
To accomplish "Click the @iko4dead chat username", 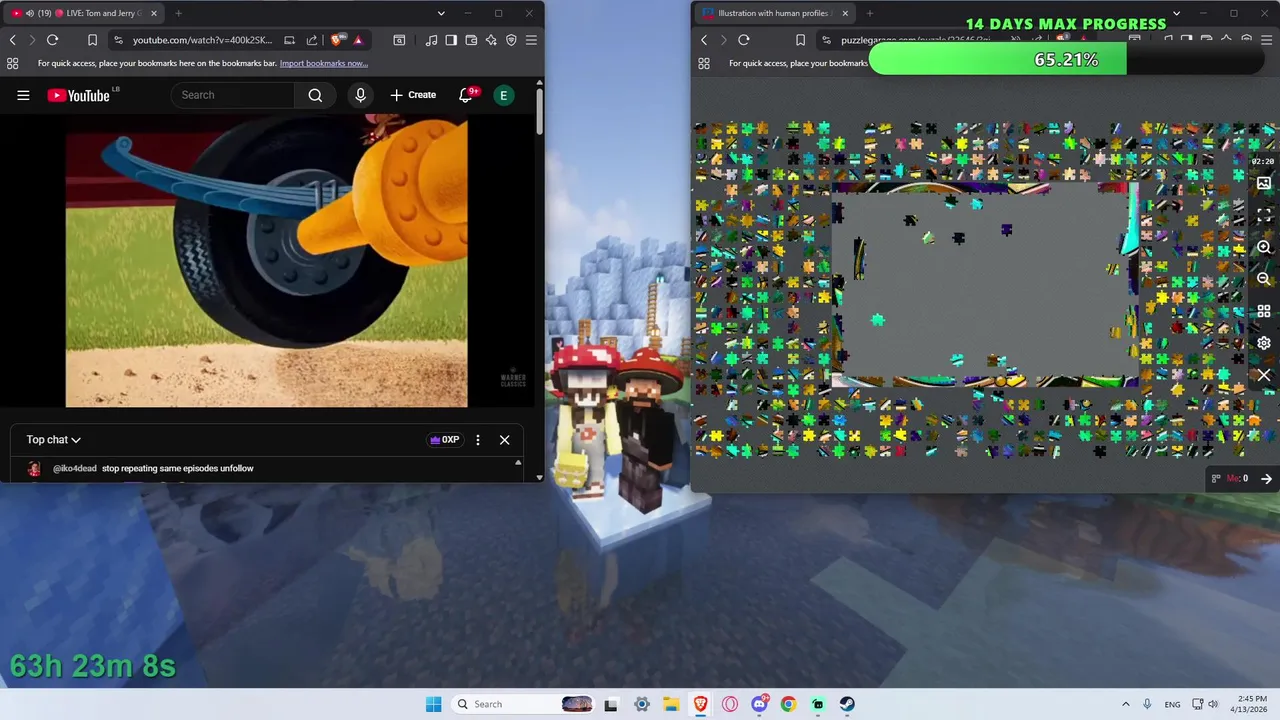I will tap(75, 468).
